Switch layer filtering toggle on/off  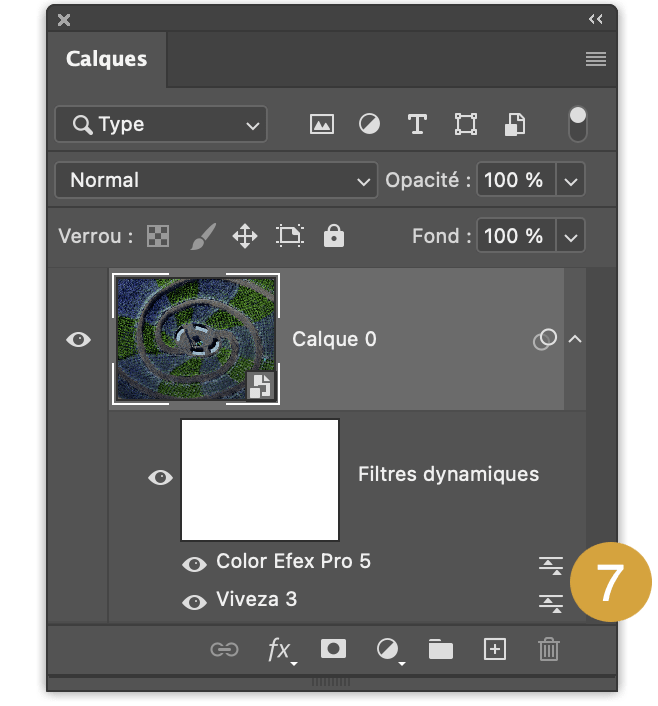pos(578,124)
